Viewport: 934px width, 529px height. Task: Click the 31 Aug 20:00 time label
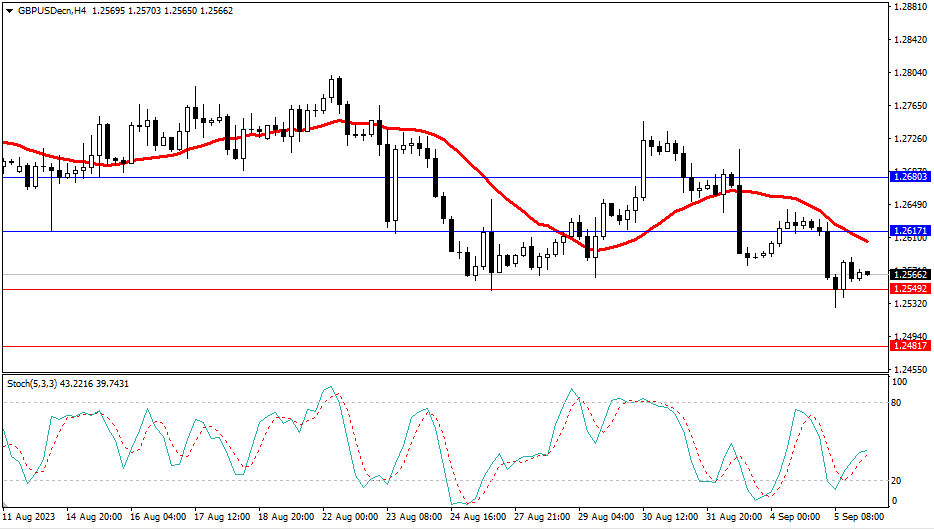click(x=734, y=518)
